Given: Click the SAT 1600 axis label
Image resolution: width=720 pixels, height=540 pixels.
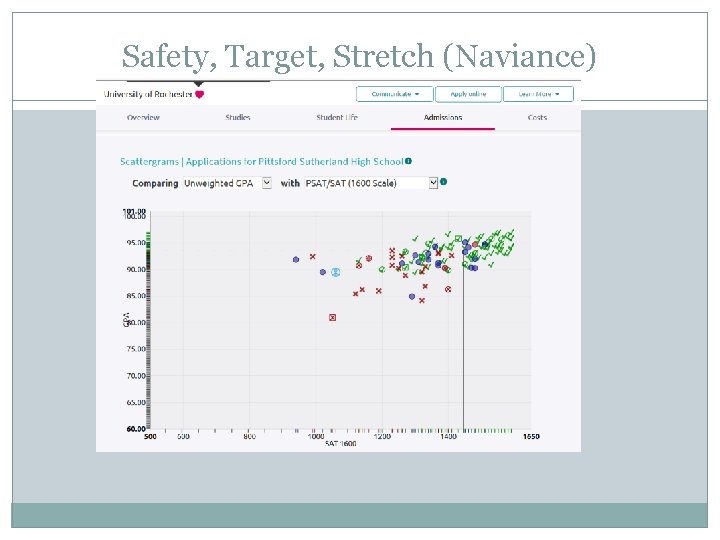Looking at the screenshot, I should (340, 444).
